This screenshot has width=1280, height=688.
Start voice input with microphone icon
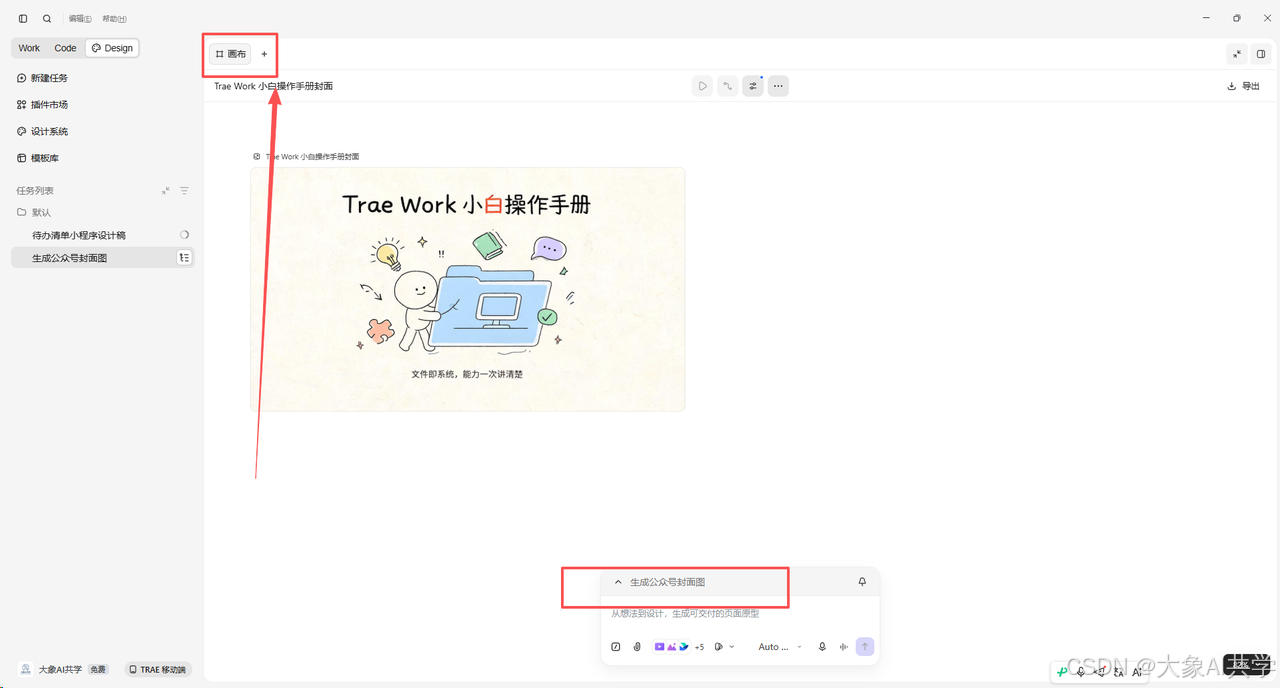(822, 647)
